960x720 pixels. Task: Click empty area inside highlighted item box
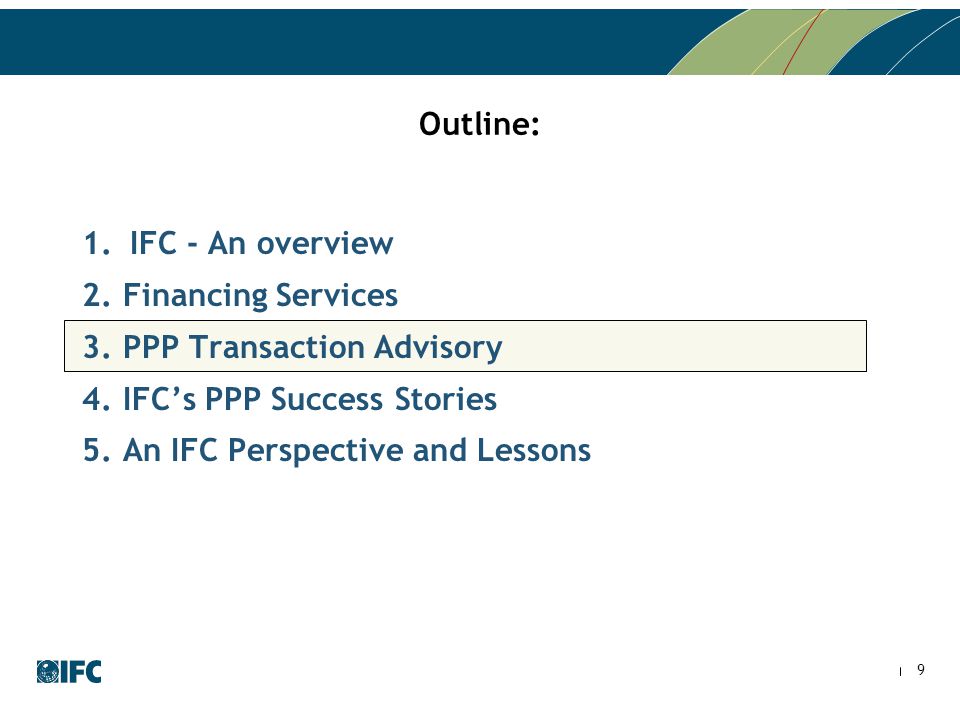pyautogui.click(x=686, y=346)
